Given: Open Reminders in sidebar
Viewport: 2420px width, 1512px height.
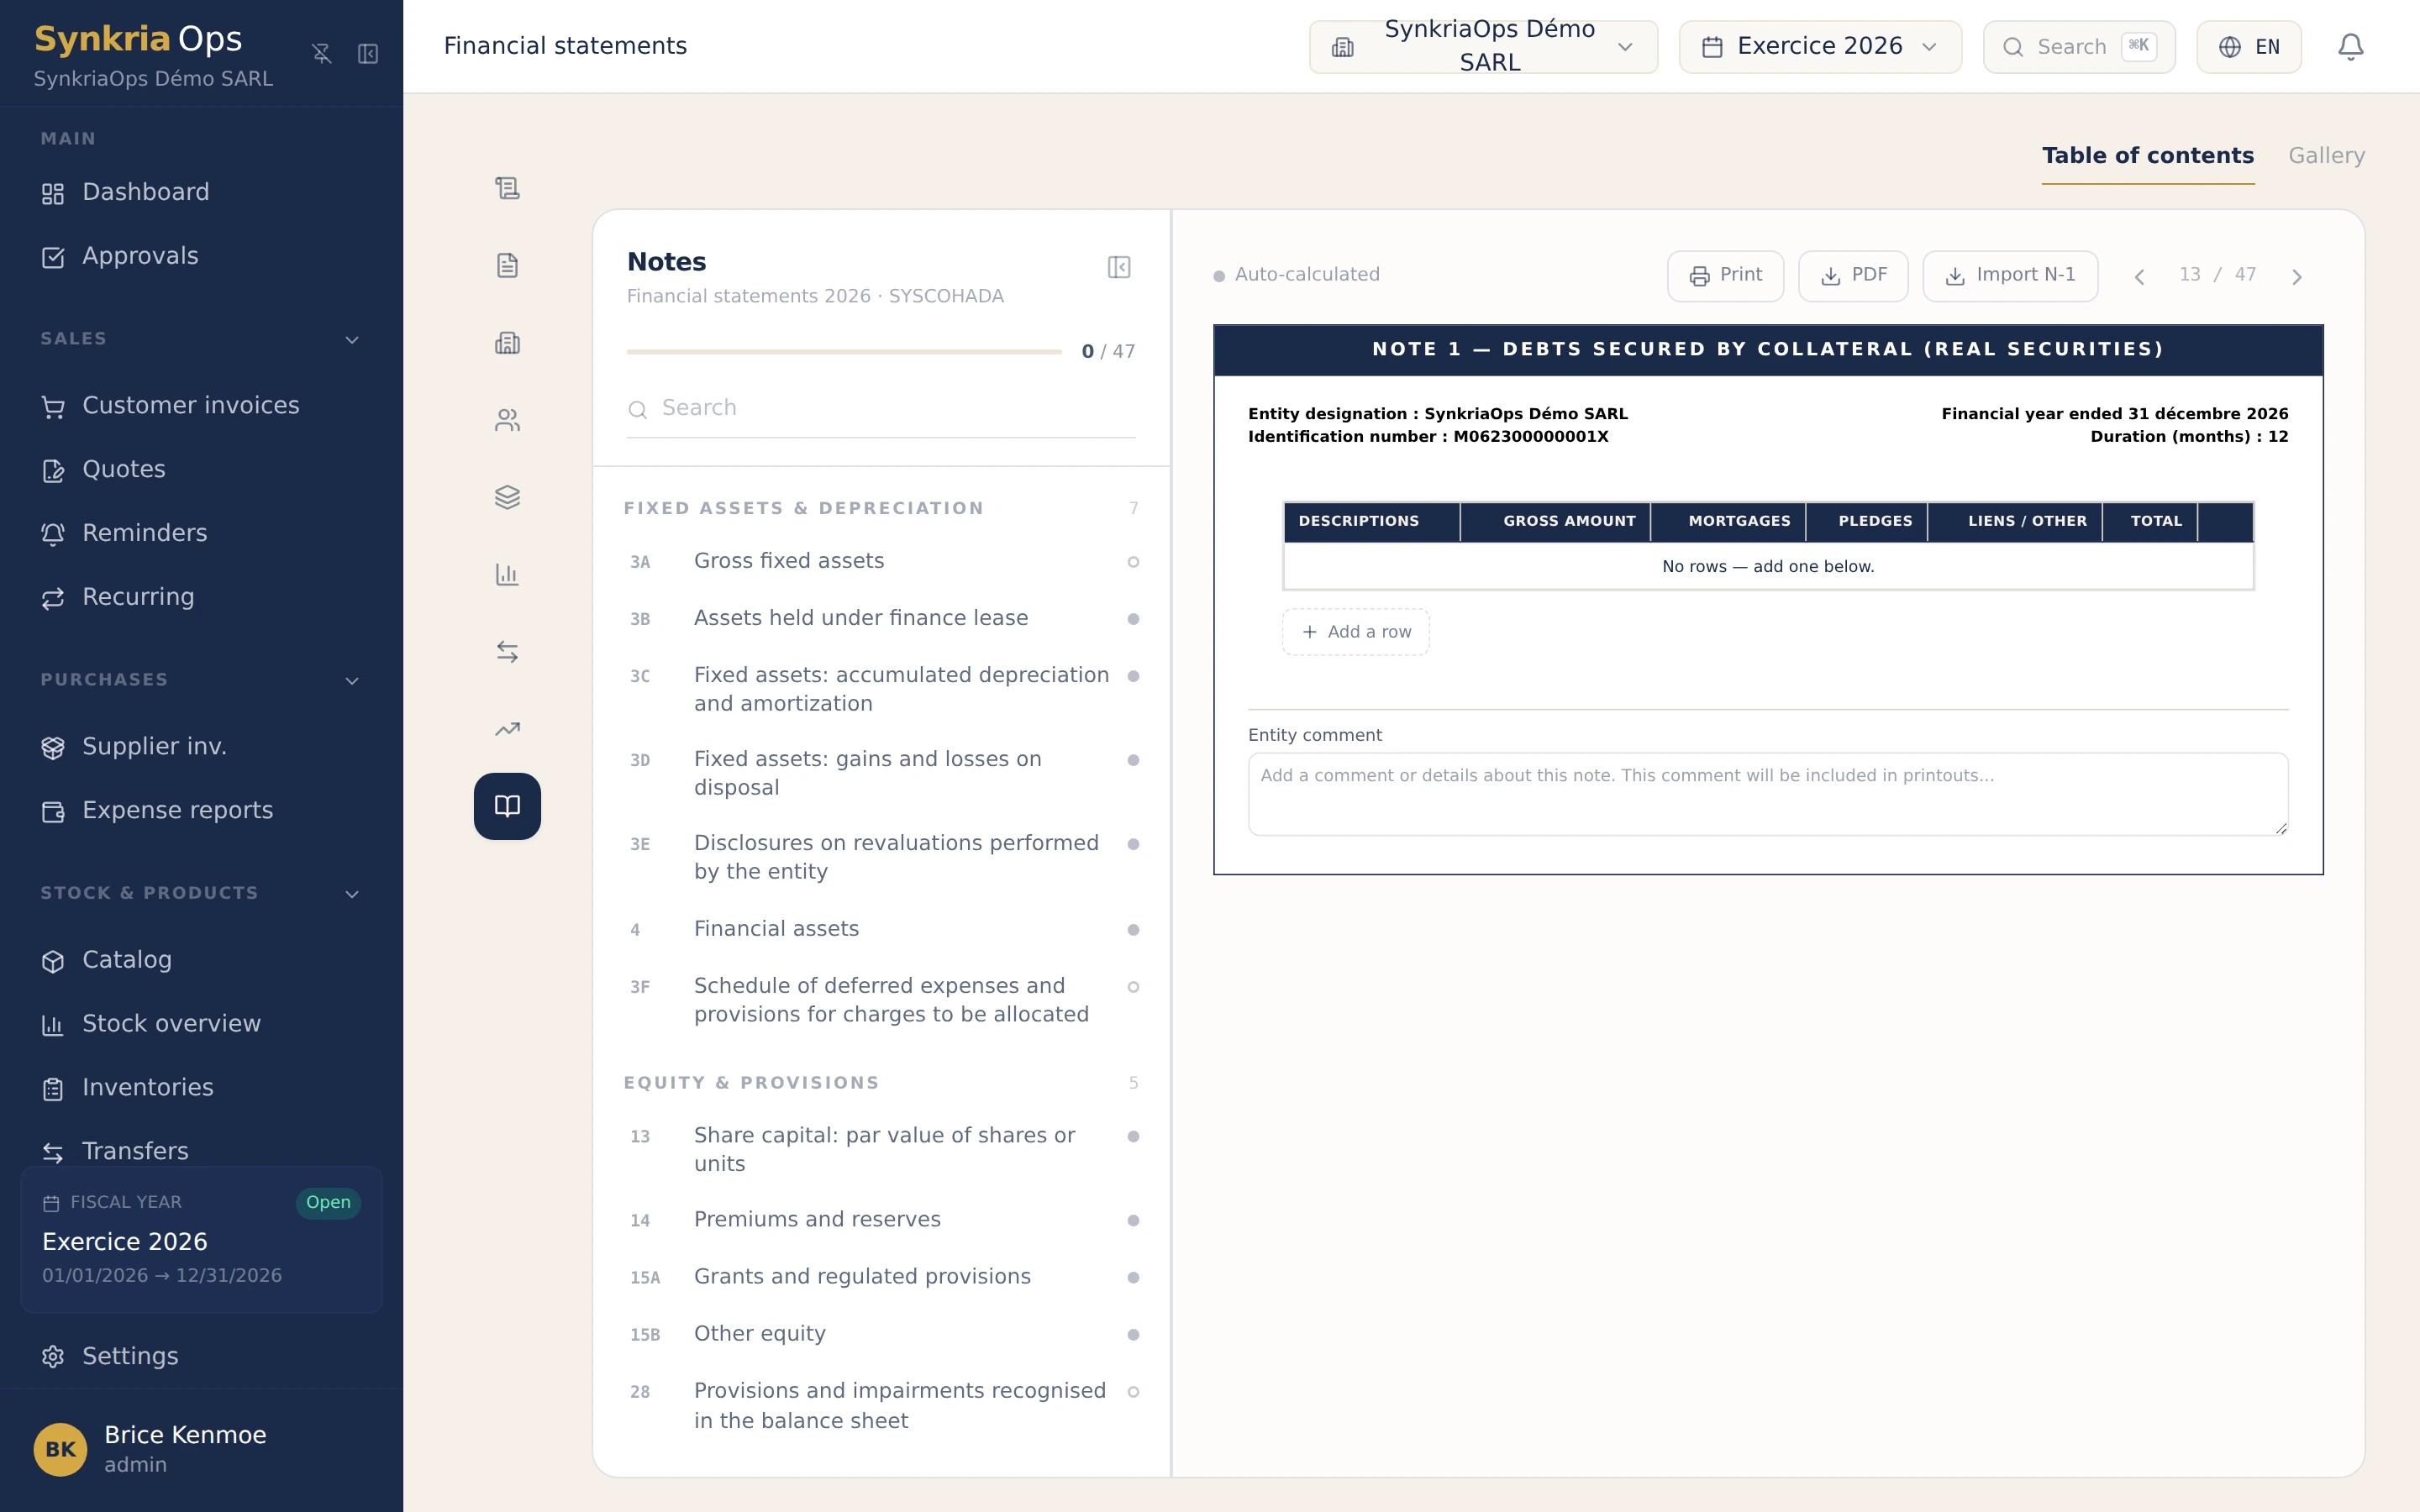Looking at the screenshot, I should click(x=201, y=533).
